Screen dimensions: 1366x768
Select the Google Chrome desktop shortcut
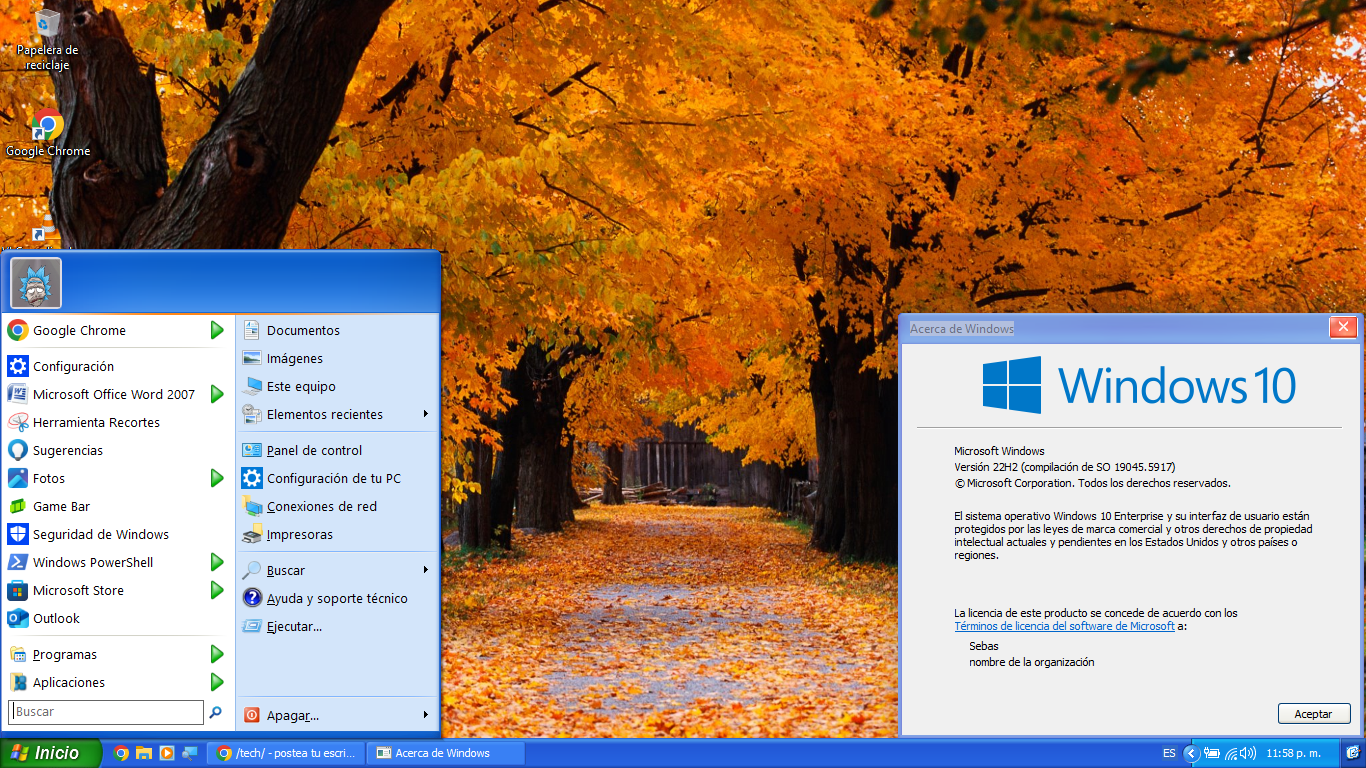[47, 133]
